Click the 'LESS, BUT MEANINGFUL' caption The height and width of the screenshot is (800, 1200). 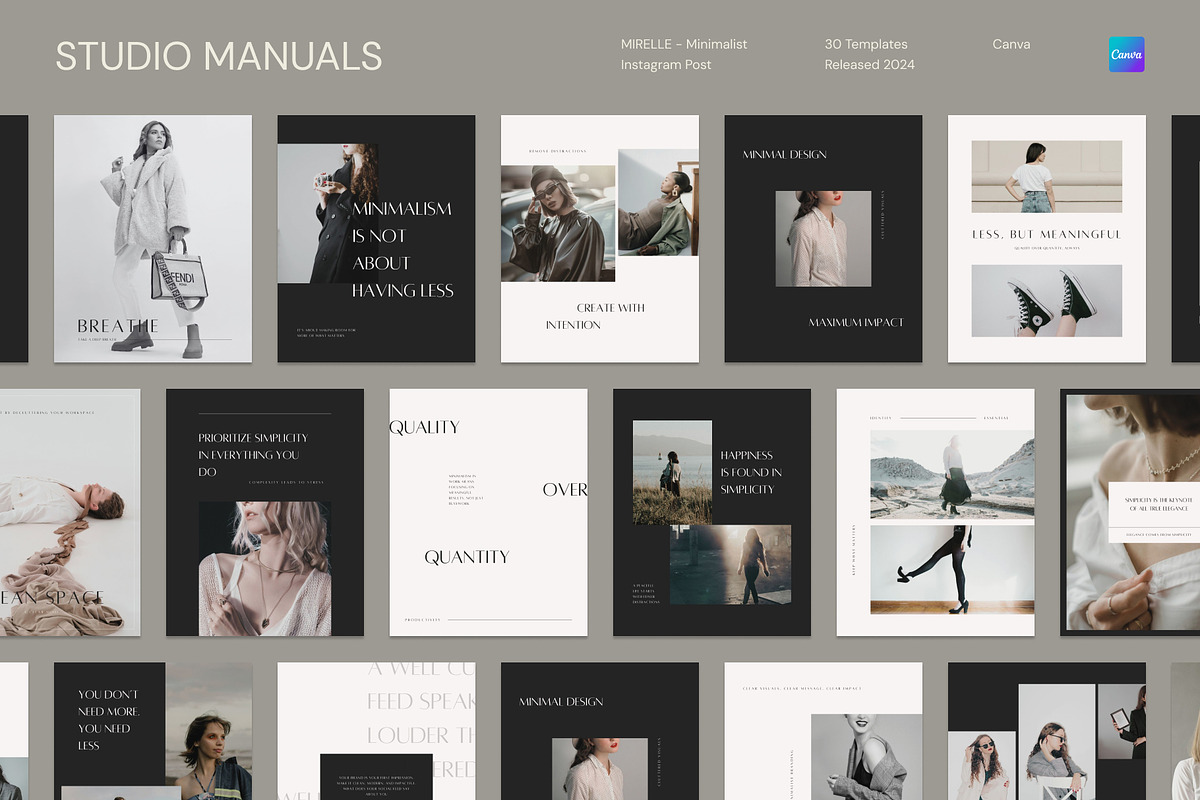click(1047, 235)
